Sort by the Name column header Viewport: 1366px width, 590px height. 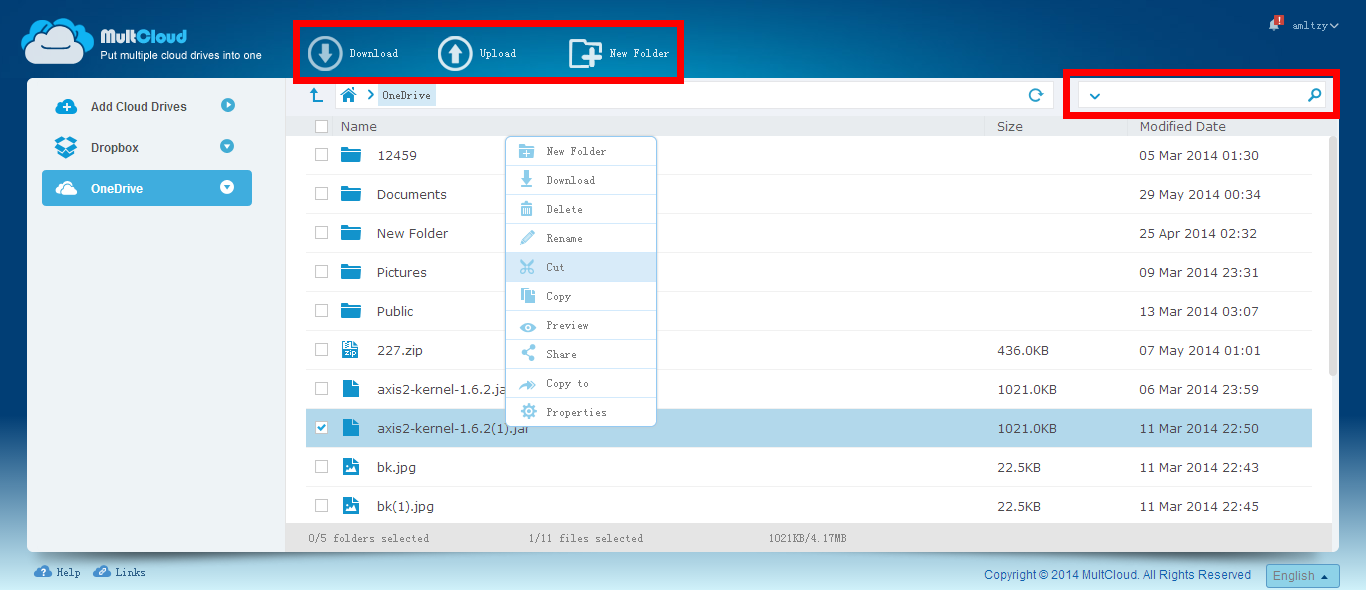[359, 127]
